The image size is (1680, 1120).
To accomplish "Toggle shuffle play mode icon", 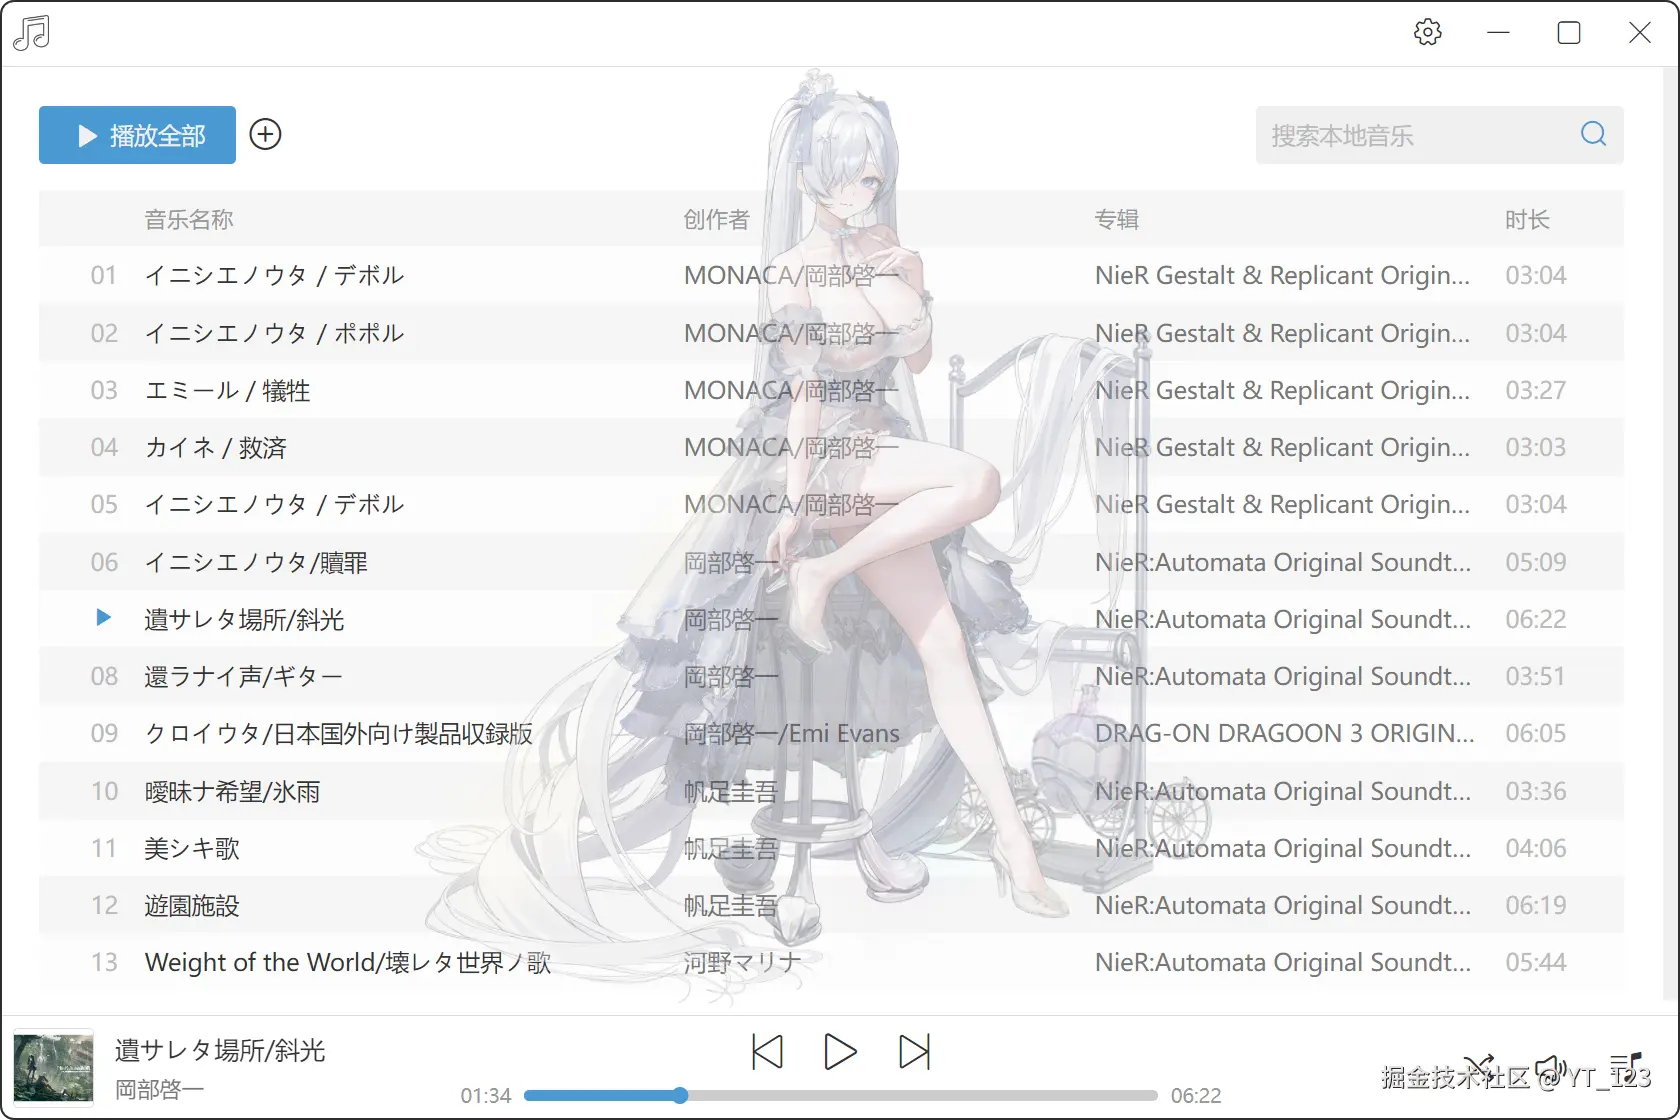I will click(1478, 1069).
